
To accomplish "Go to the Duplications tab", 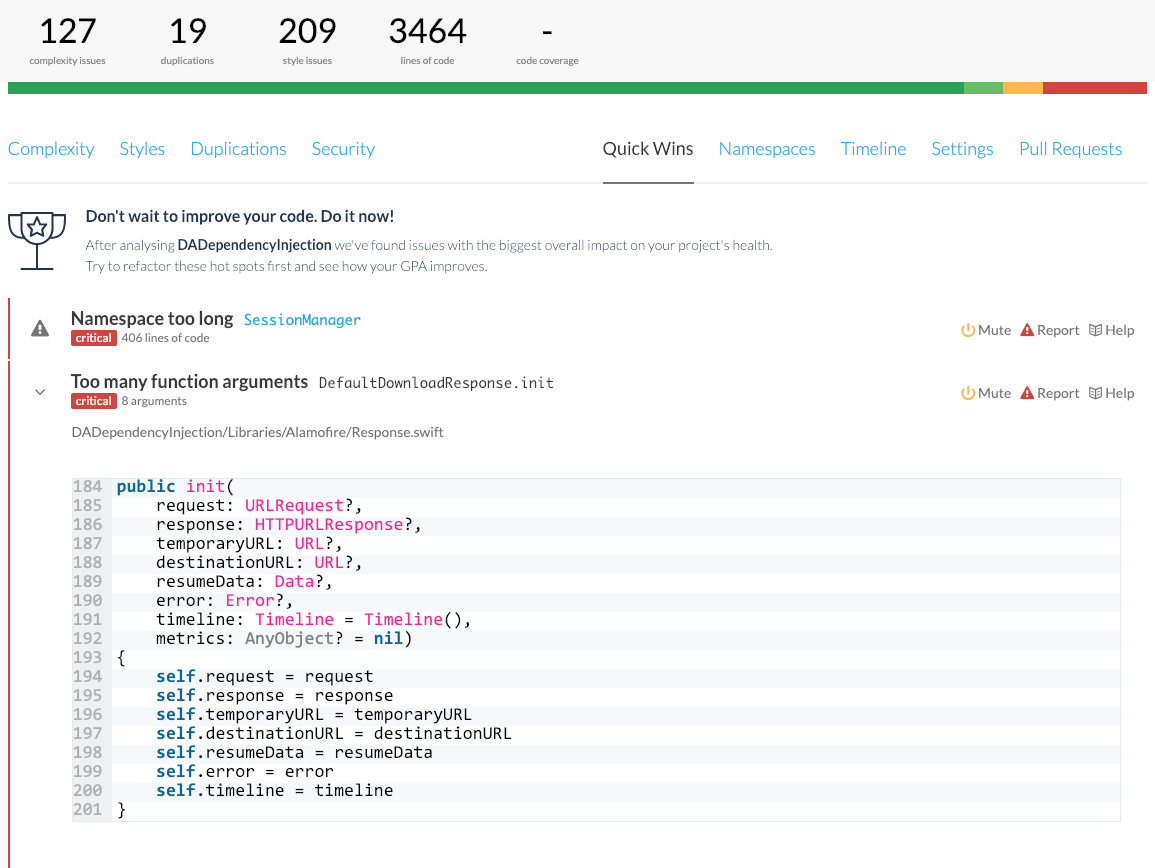I will pos(238,149).
